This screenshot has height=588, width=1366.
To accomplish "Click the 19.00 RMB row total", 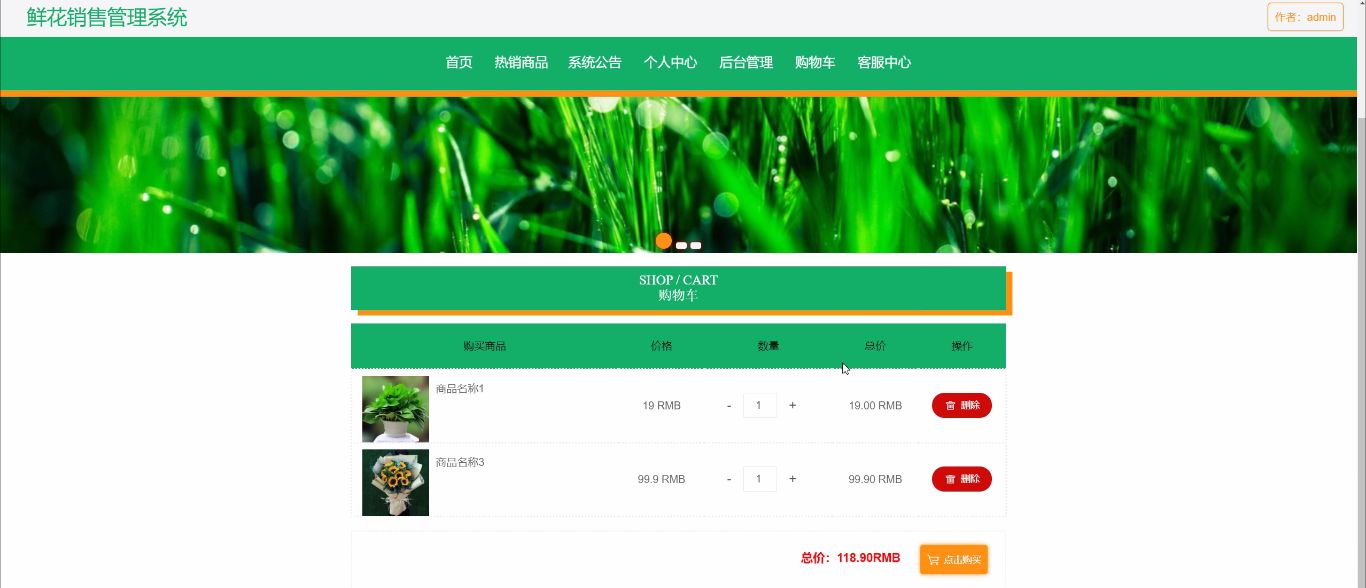I will [875, 406].
